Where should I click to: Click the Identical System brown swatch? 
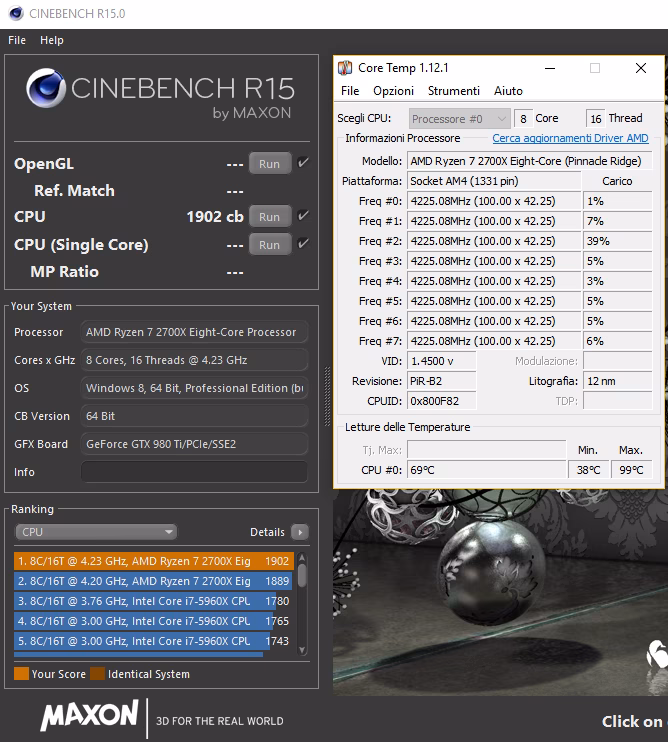pos(97,674)
